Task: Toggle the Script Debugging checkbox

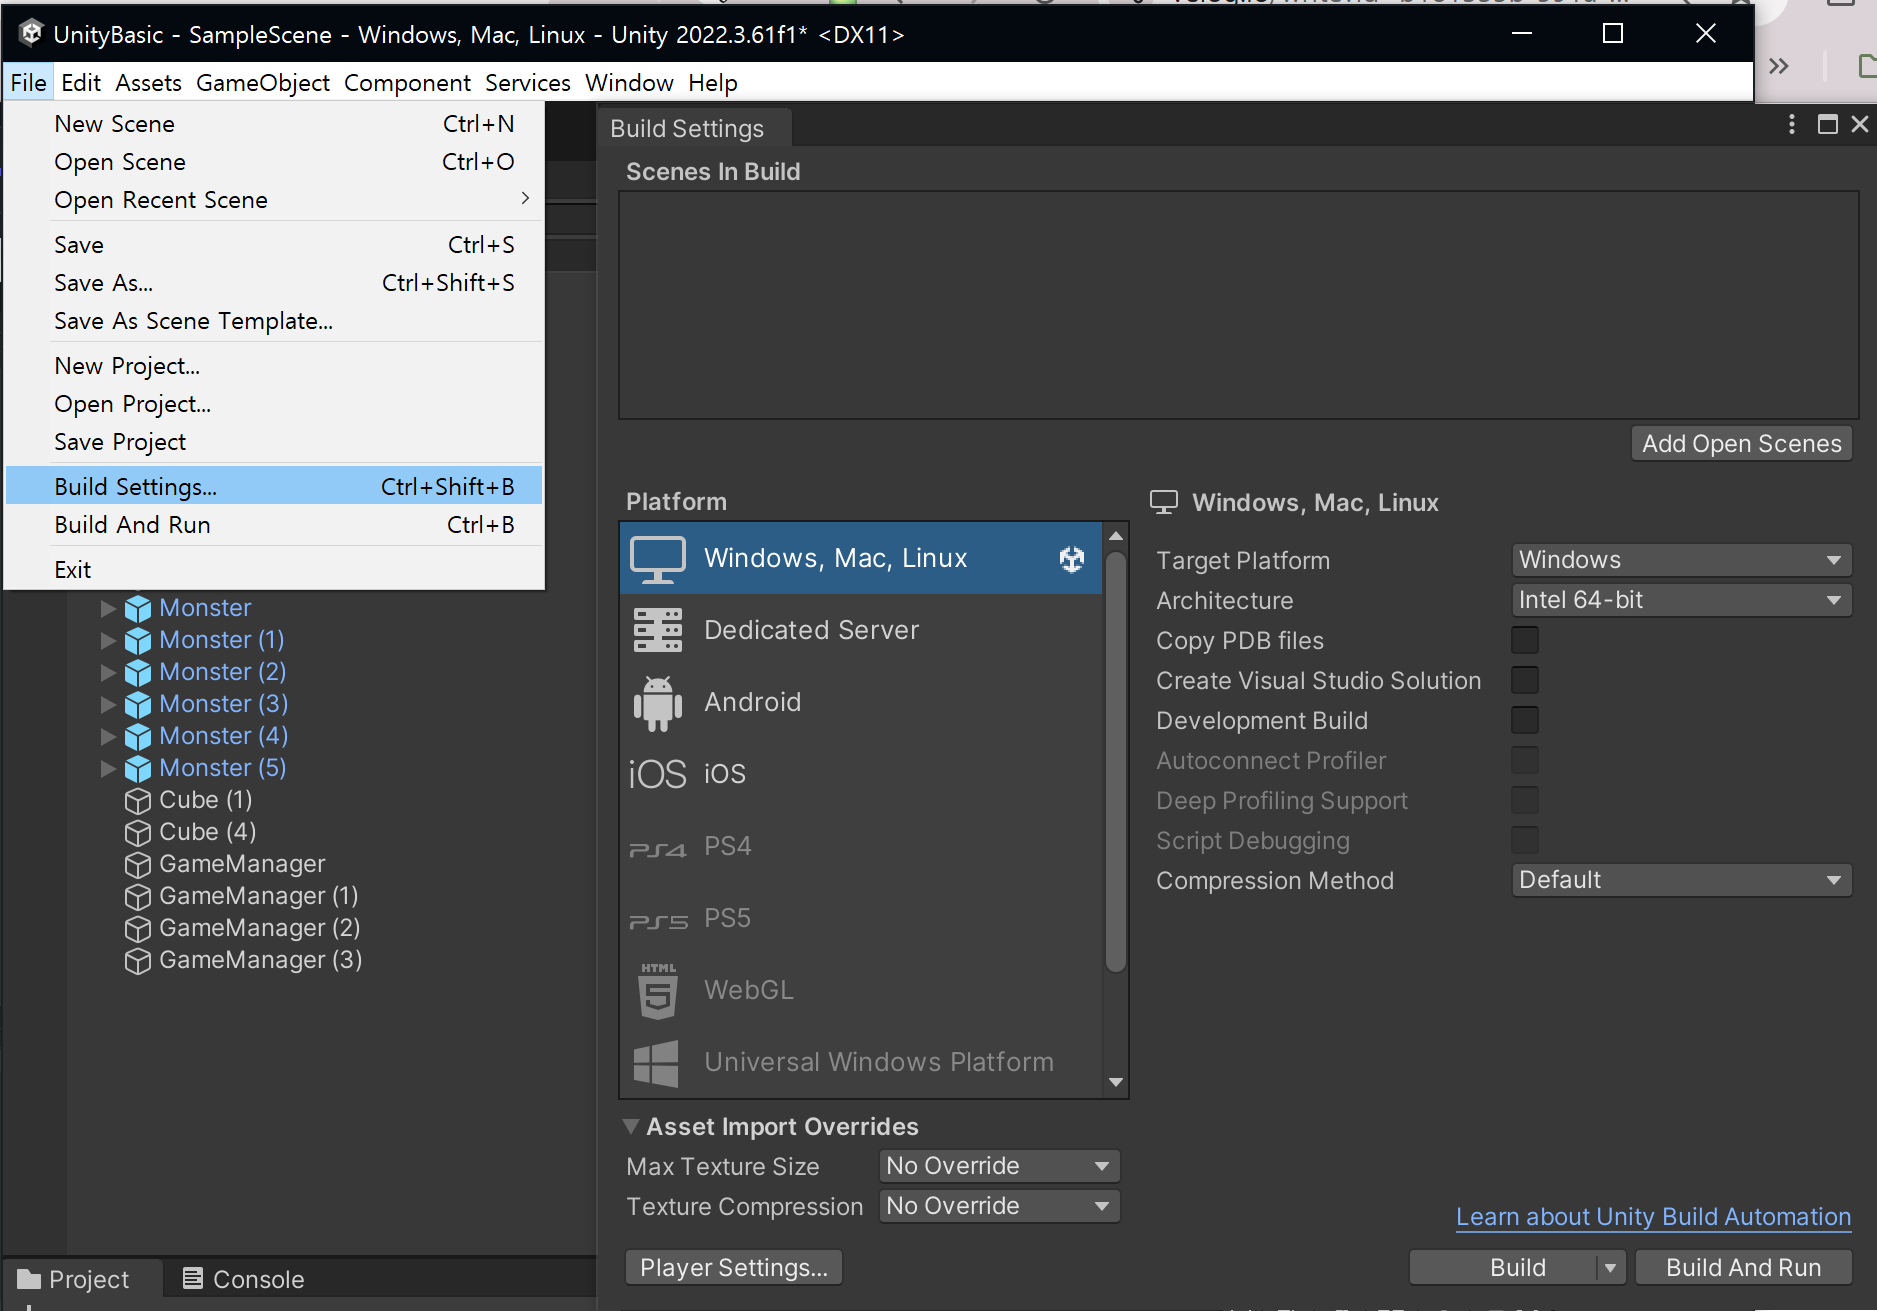Action: [x=1525, y=840]
